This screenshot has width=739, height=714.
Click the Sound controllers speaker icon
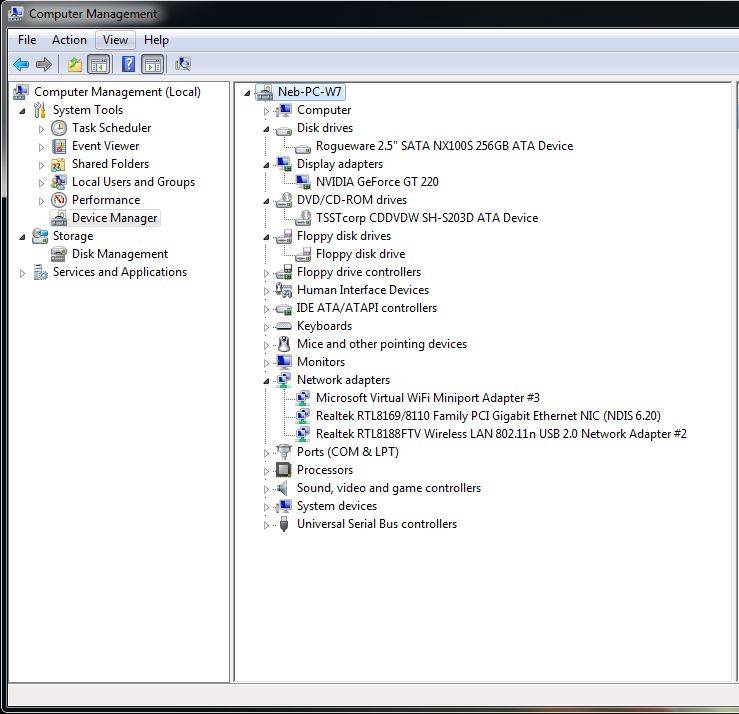pyautogui.click(x=282, y=488)
